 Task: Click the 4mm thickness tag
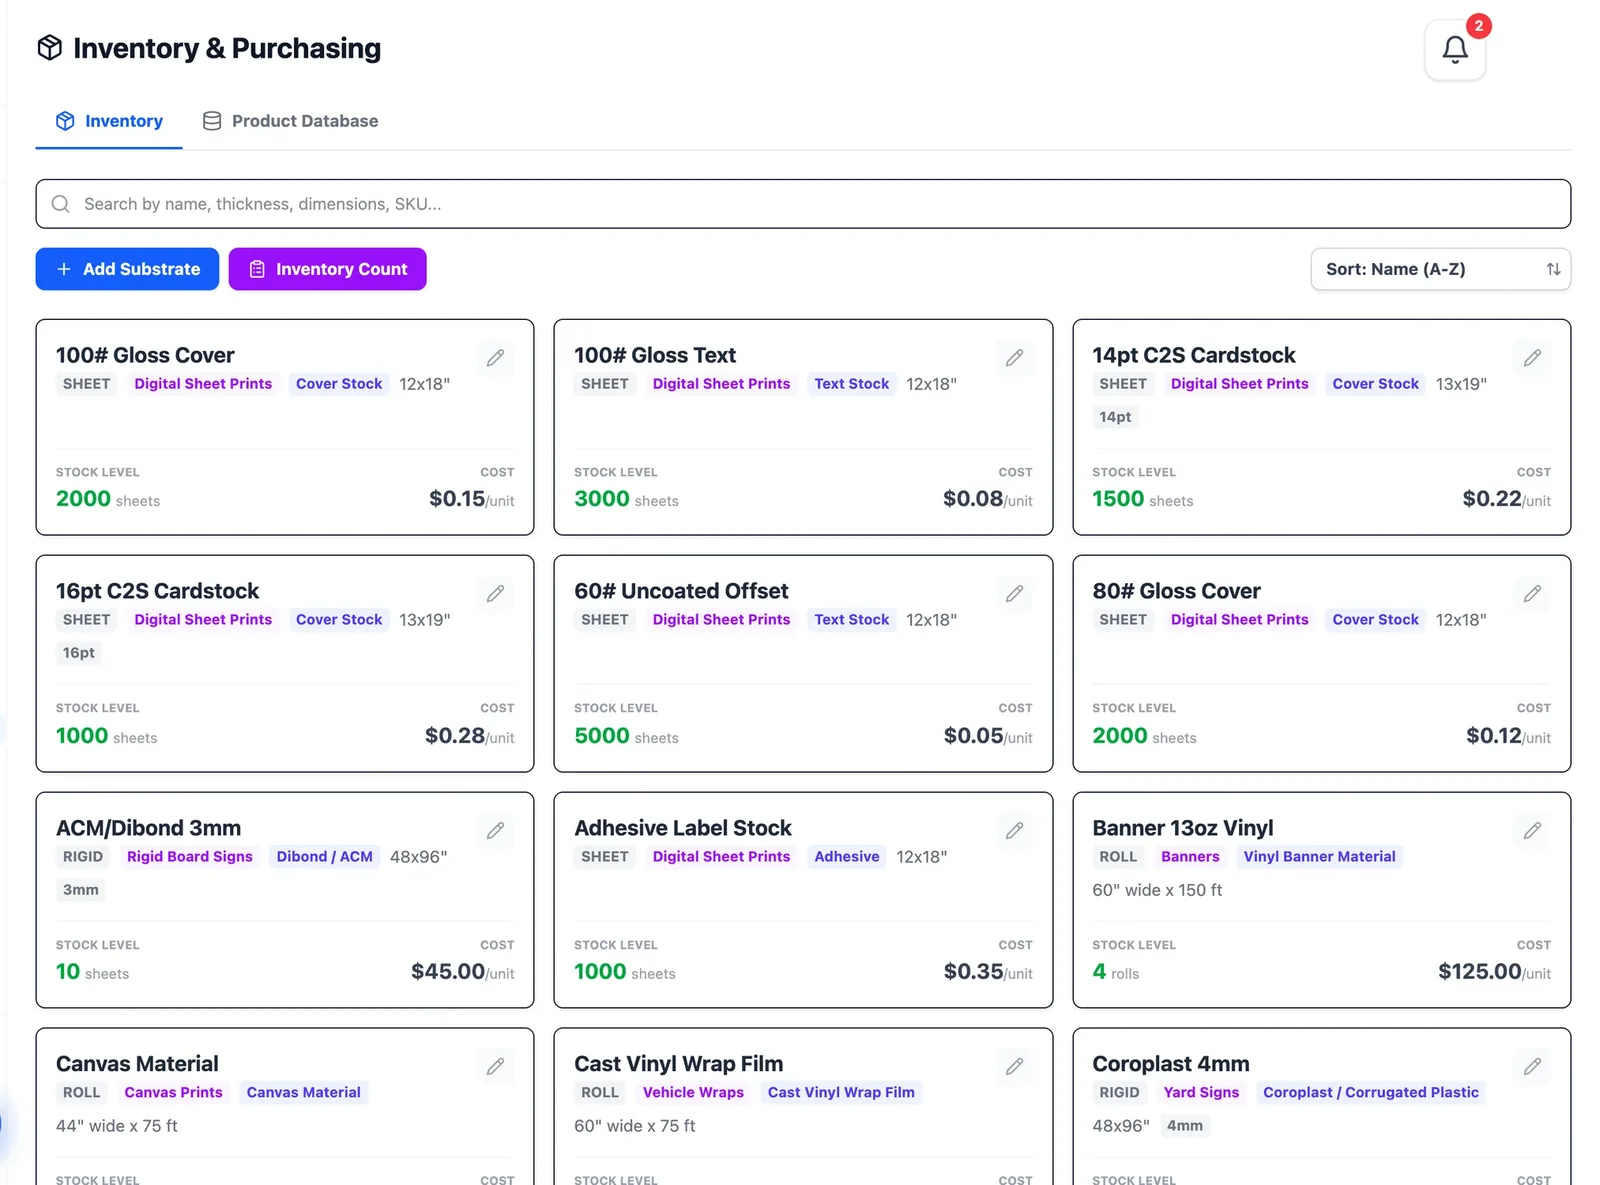(1185, 1126)
